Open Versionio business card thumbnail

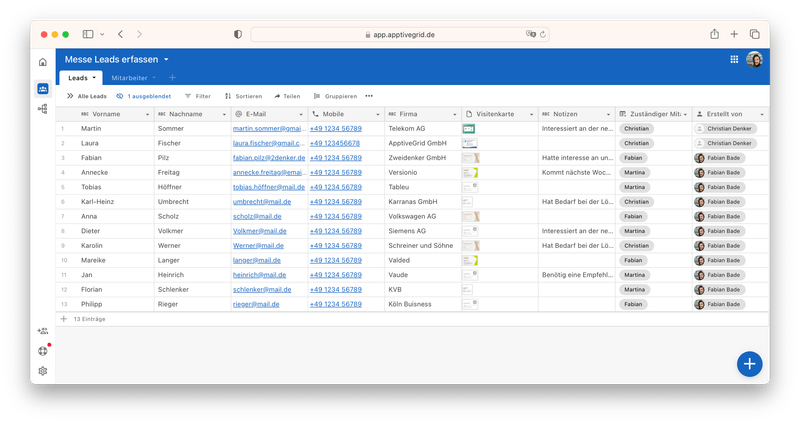pos(470,172)
